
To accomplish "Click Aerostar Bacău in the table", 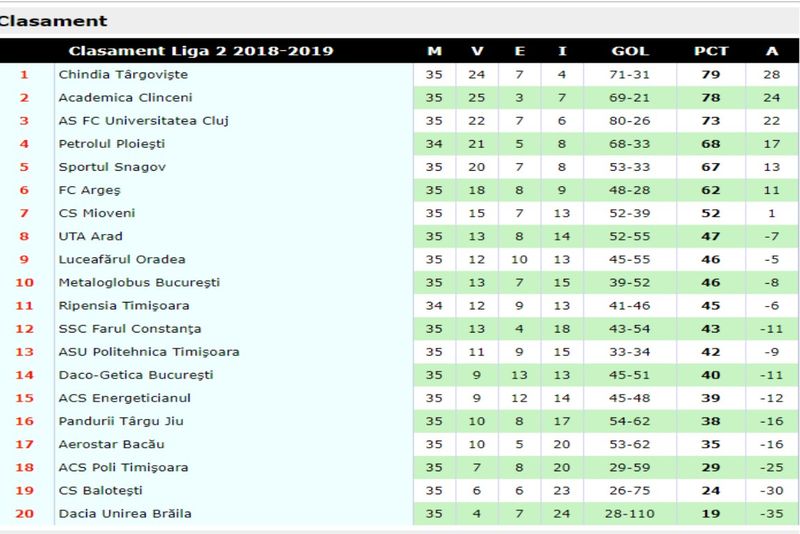I will (111, 444).
